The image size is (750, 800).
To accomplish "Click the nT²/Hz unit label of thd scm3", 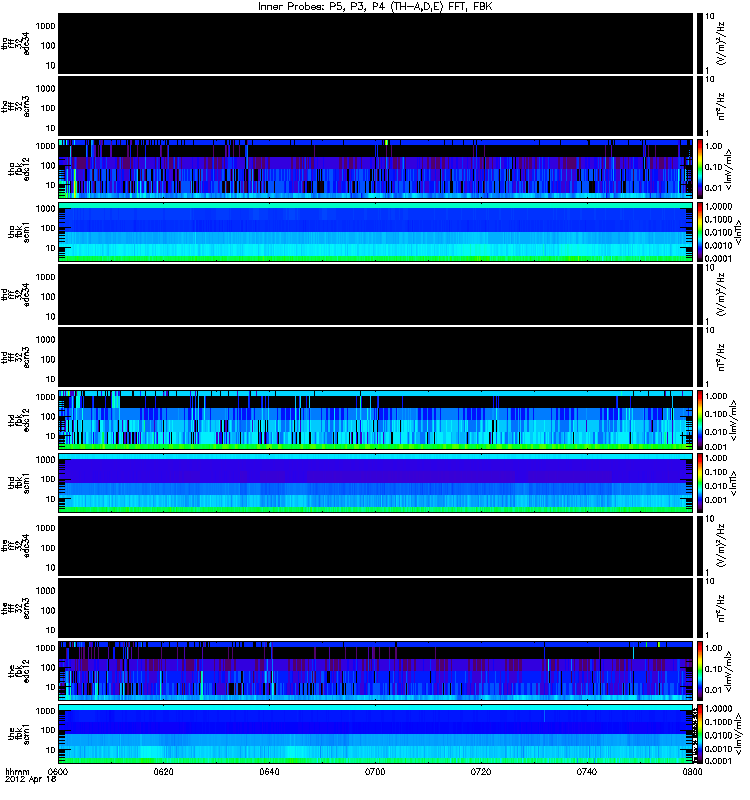I will [x=721, y=357].
